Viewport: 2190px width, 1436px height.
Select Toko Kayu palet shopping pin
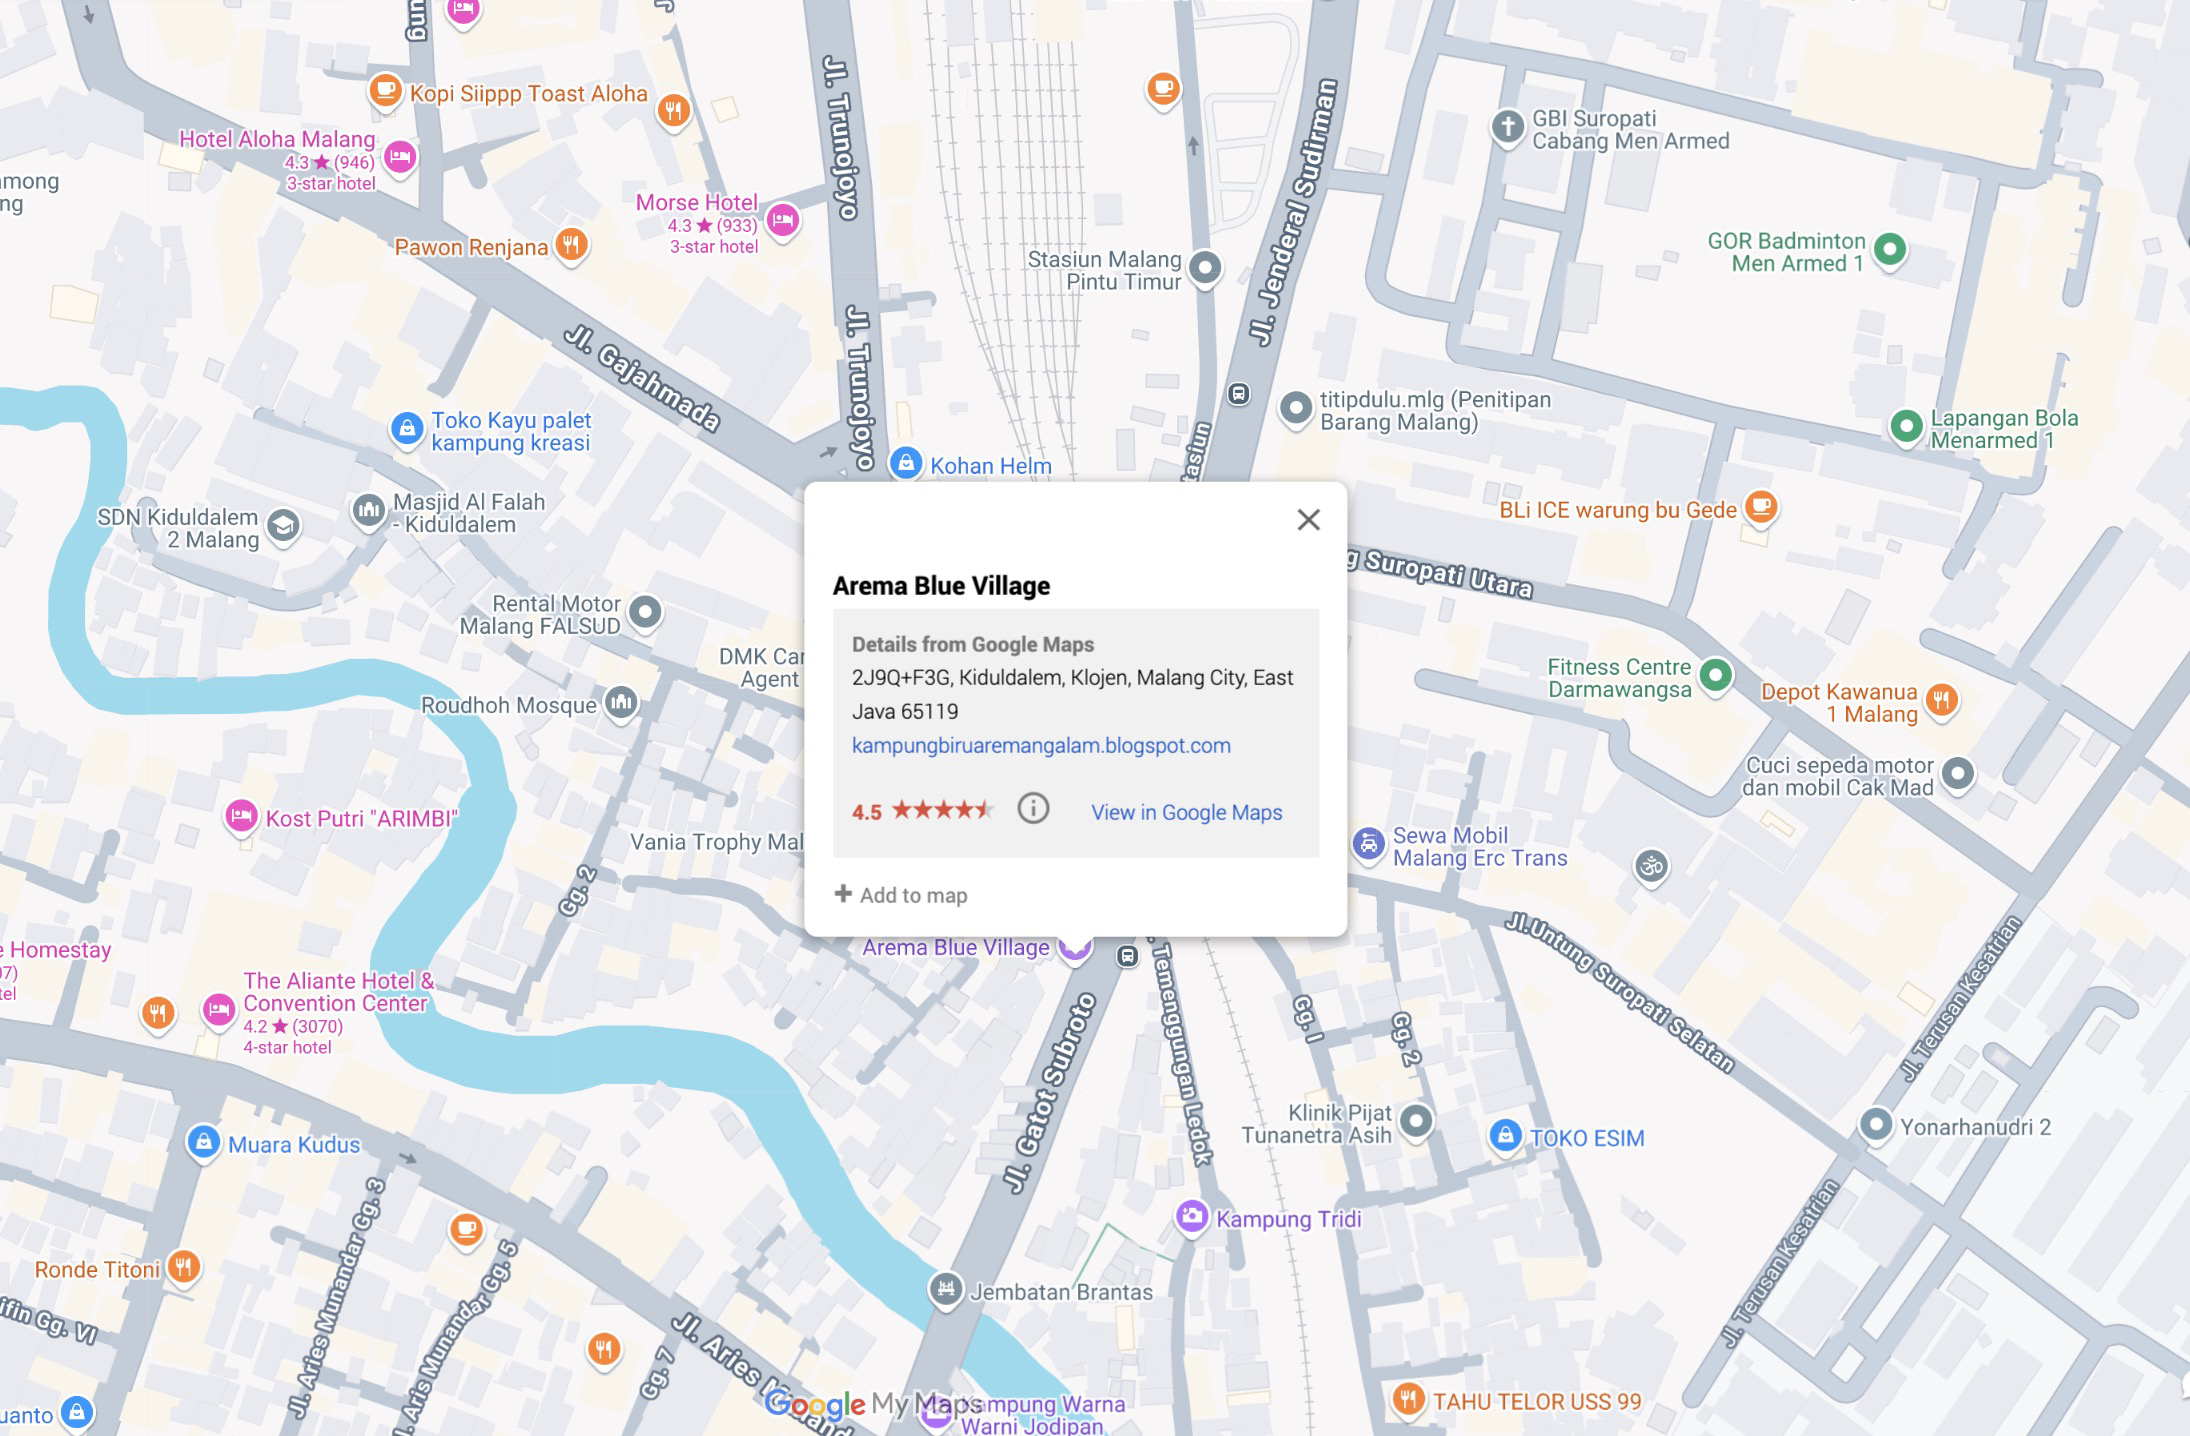(406, 430)
